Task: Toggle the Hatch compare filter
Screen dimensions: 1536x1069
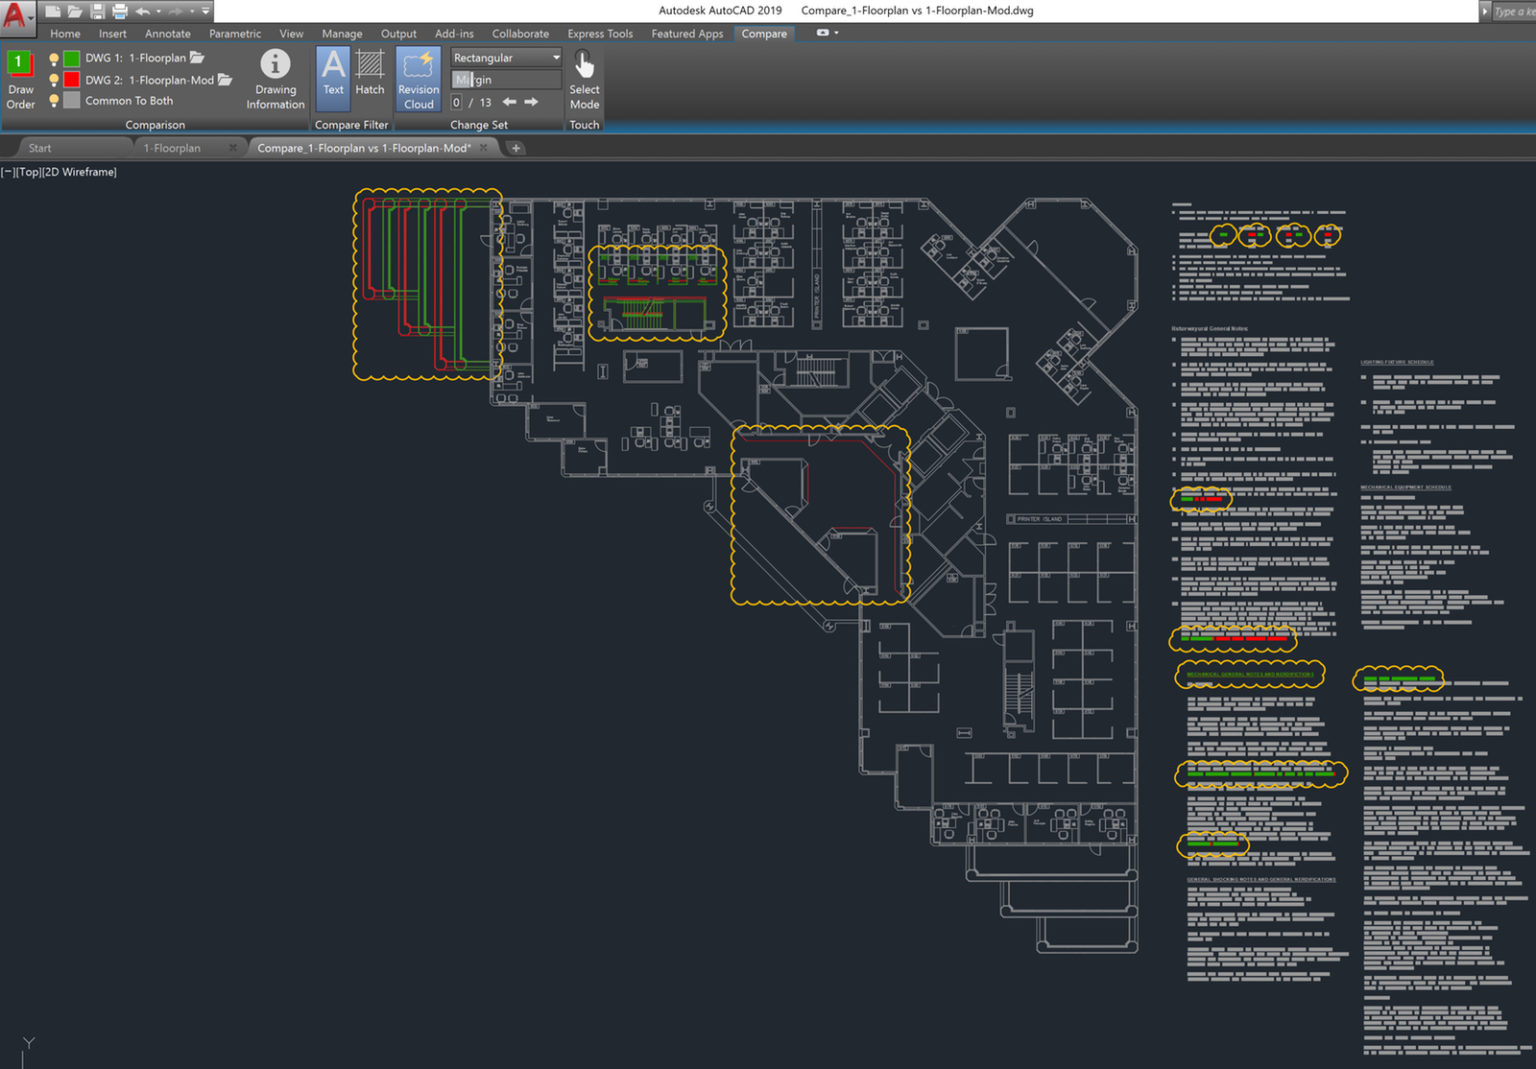Action: [x=369, y=78]
